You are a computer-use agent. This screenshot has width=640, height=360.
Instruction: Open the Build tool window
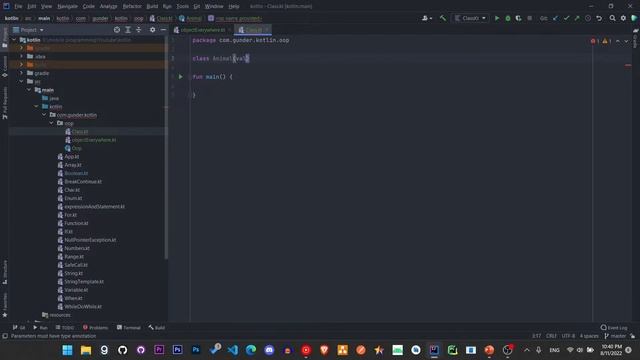tap(157, 327)
